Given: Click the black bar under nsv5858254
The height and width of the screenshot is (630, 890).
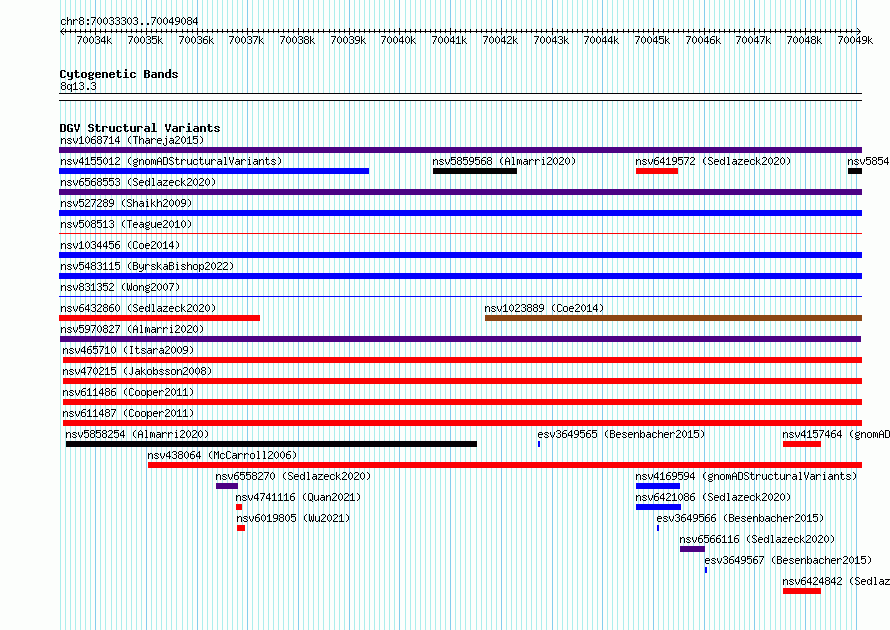Looking at the screenshot, I should [271, 444].
